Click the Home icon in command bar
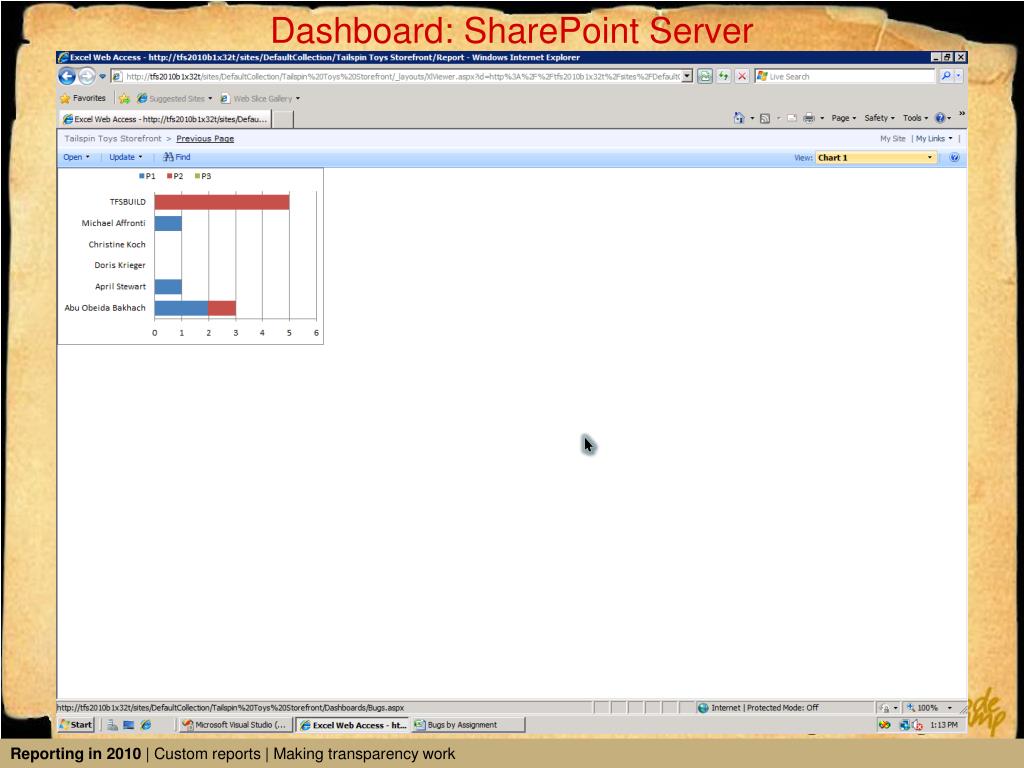Image resolution: width=1024 pixels, height=768 pixels. tap(739, 118)
